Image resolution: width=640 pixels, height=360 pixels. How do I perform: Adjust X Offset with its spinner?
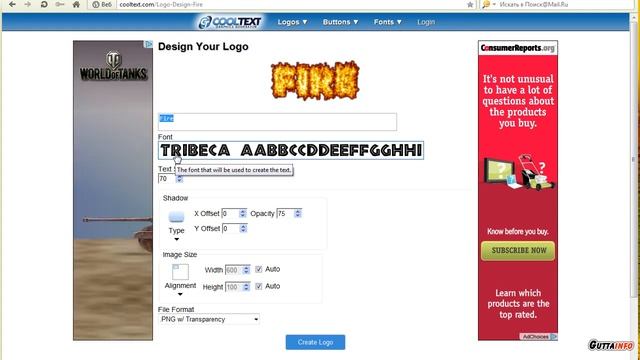point(243,213)
